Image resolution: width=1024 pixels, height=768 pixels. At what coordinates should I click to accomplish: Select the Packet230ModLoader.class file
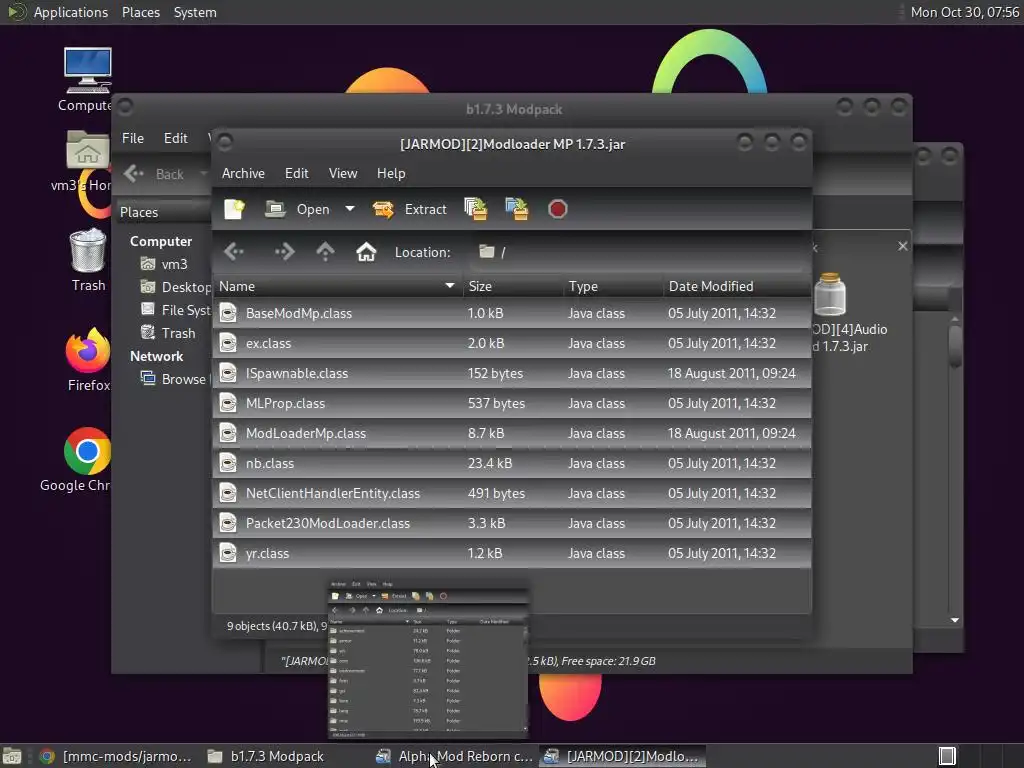512,524
